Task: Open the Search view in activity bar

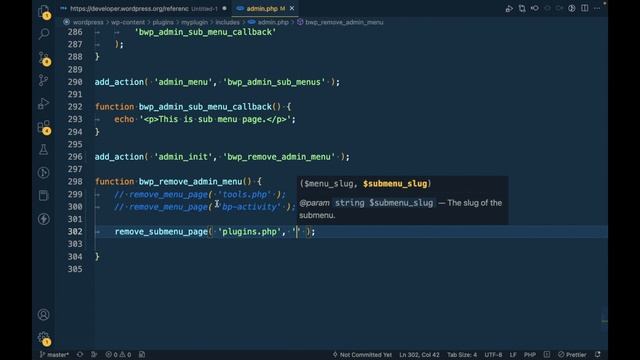Action: (x=44, y=34)
